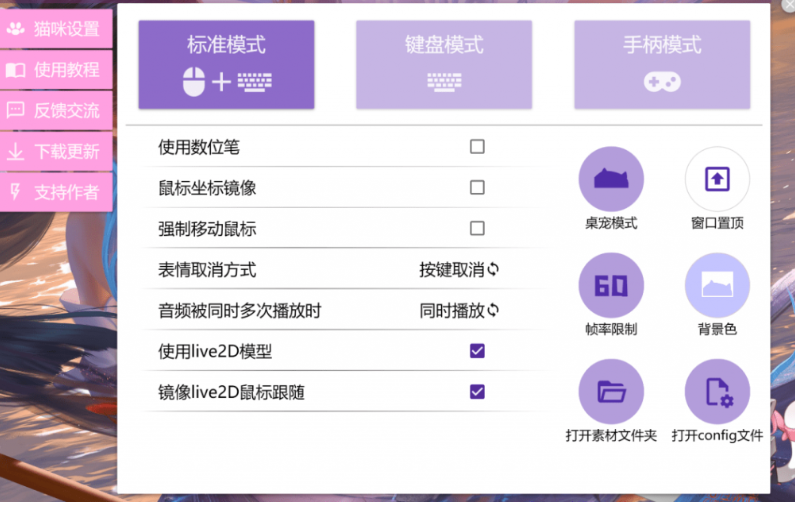The height and width of the screenshot is (509, 795).
Task: Disable 镜像live2D鼠标跟随 checkbox
Action: [477, 392]
